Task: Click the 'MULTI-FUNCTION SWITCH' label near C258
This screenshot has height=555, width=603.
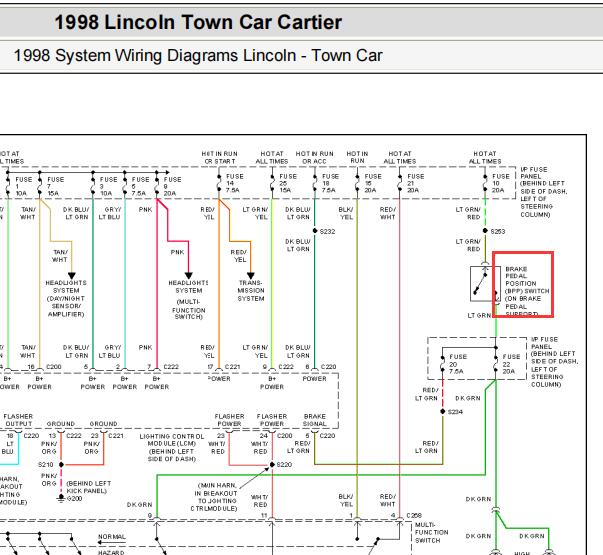Action: pyautogui.click(x=431, y=533)
